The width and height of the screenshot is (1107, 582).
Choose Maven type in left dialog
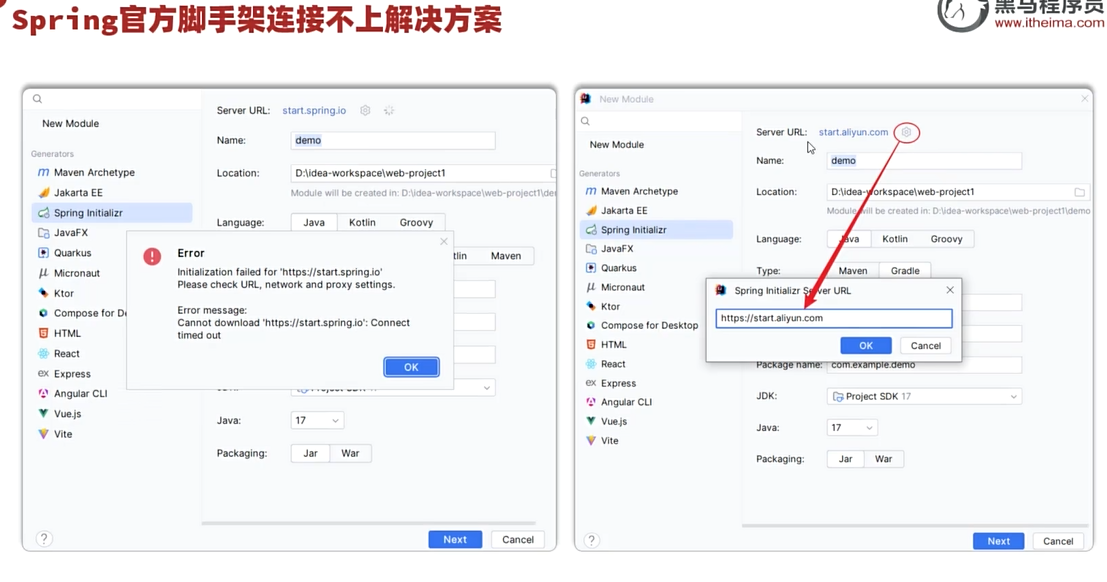click(x=506, y=256)
